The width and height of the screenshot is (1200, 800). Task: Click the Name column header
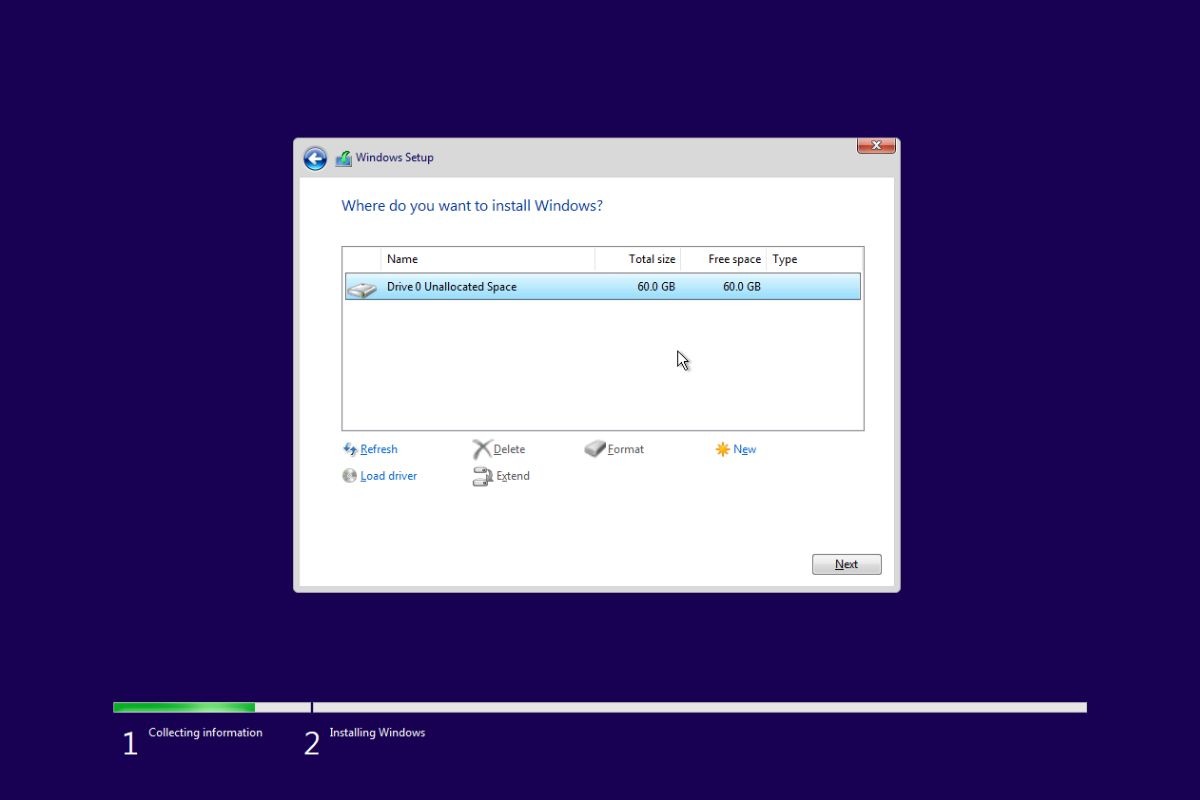pyautogui.click(x=488, y=259)
